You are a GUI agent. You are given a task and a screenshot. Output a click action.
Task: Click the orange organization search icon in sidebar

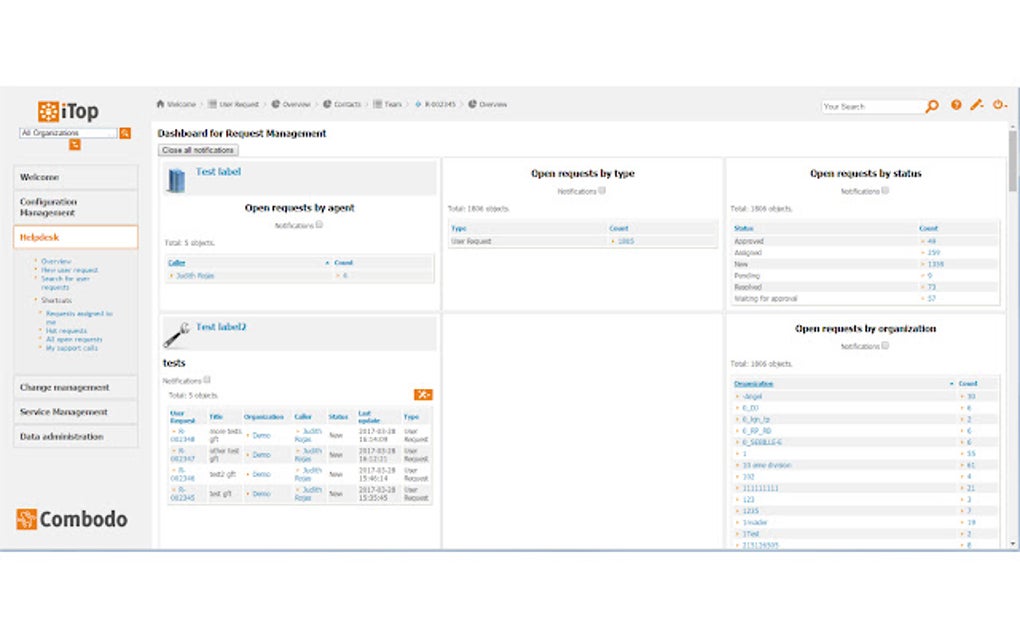[125, 133]
